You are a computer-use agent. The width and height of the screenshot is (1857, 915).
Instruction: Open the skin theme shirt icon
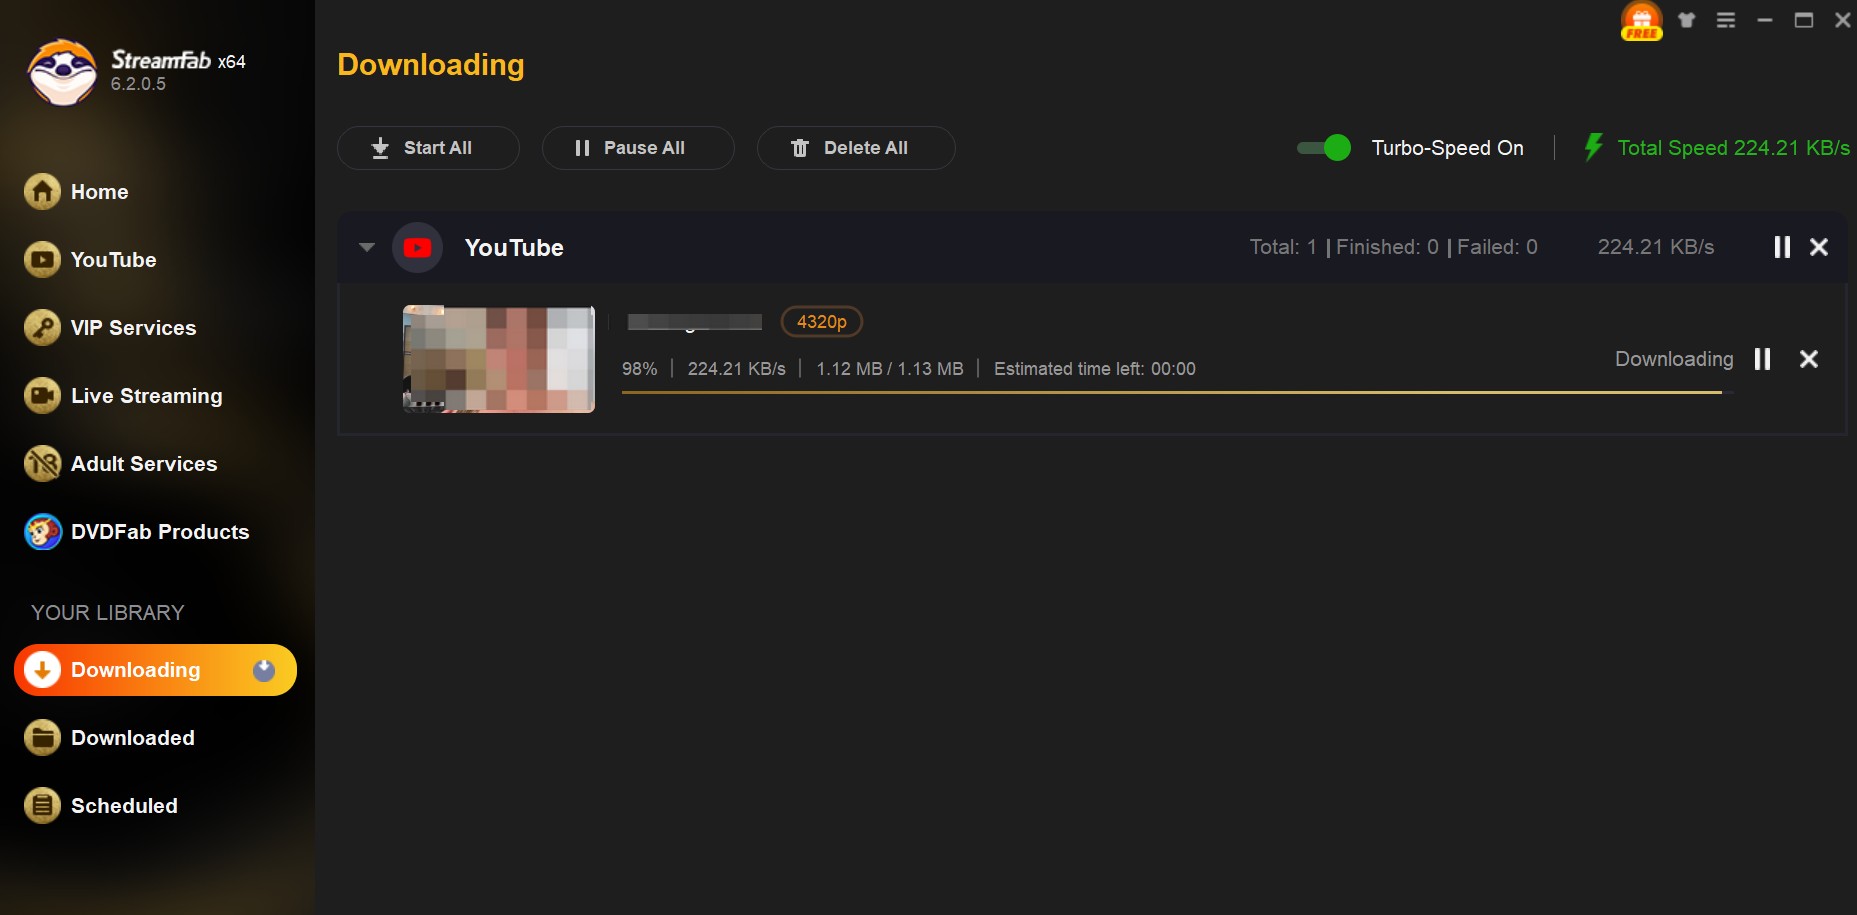point(1687,20)
